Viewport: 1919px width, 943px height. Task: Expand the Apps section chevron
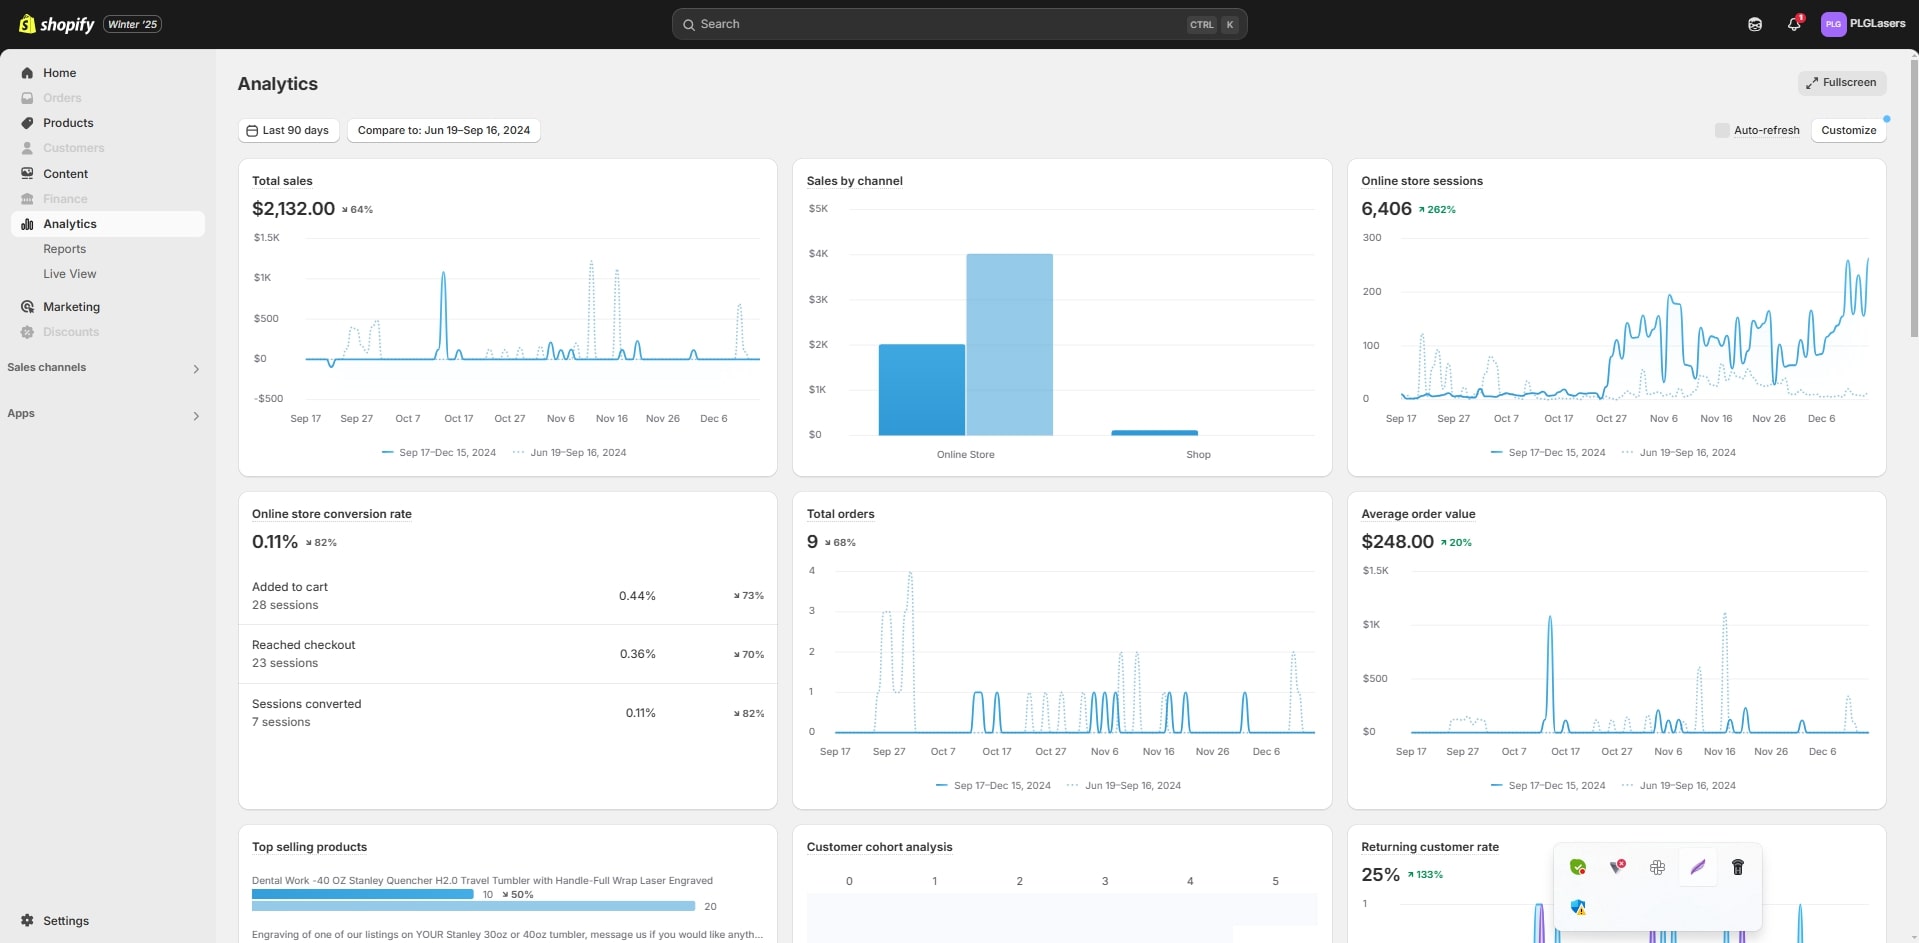(196, 415)
